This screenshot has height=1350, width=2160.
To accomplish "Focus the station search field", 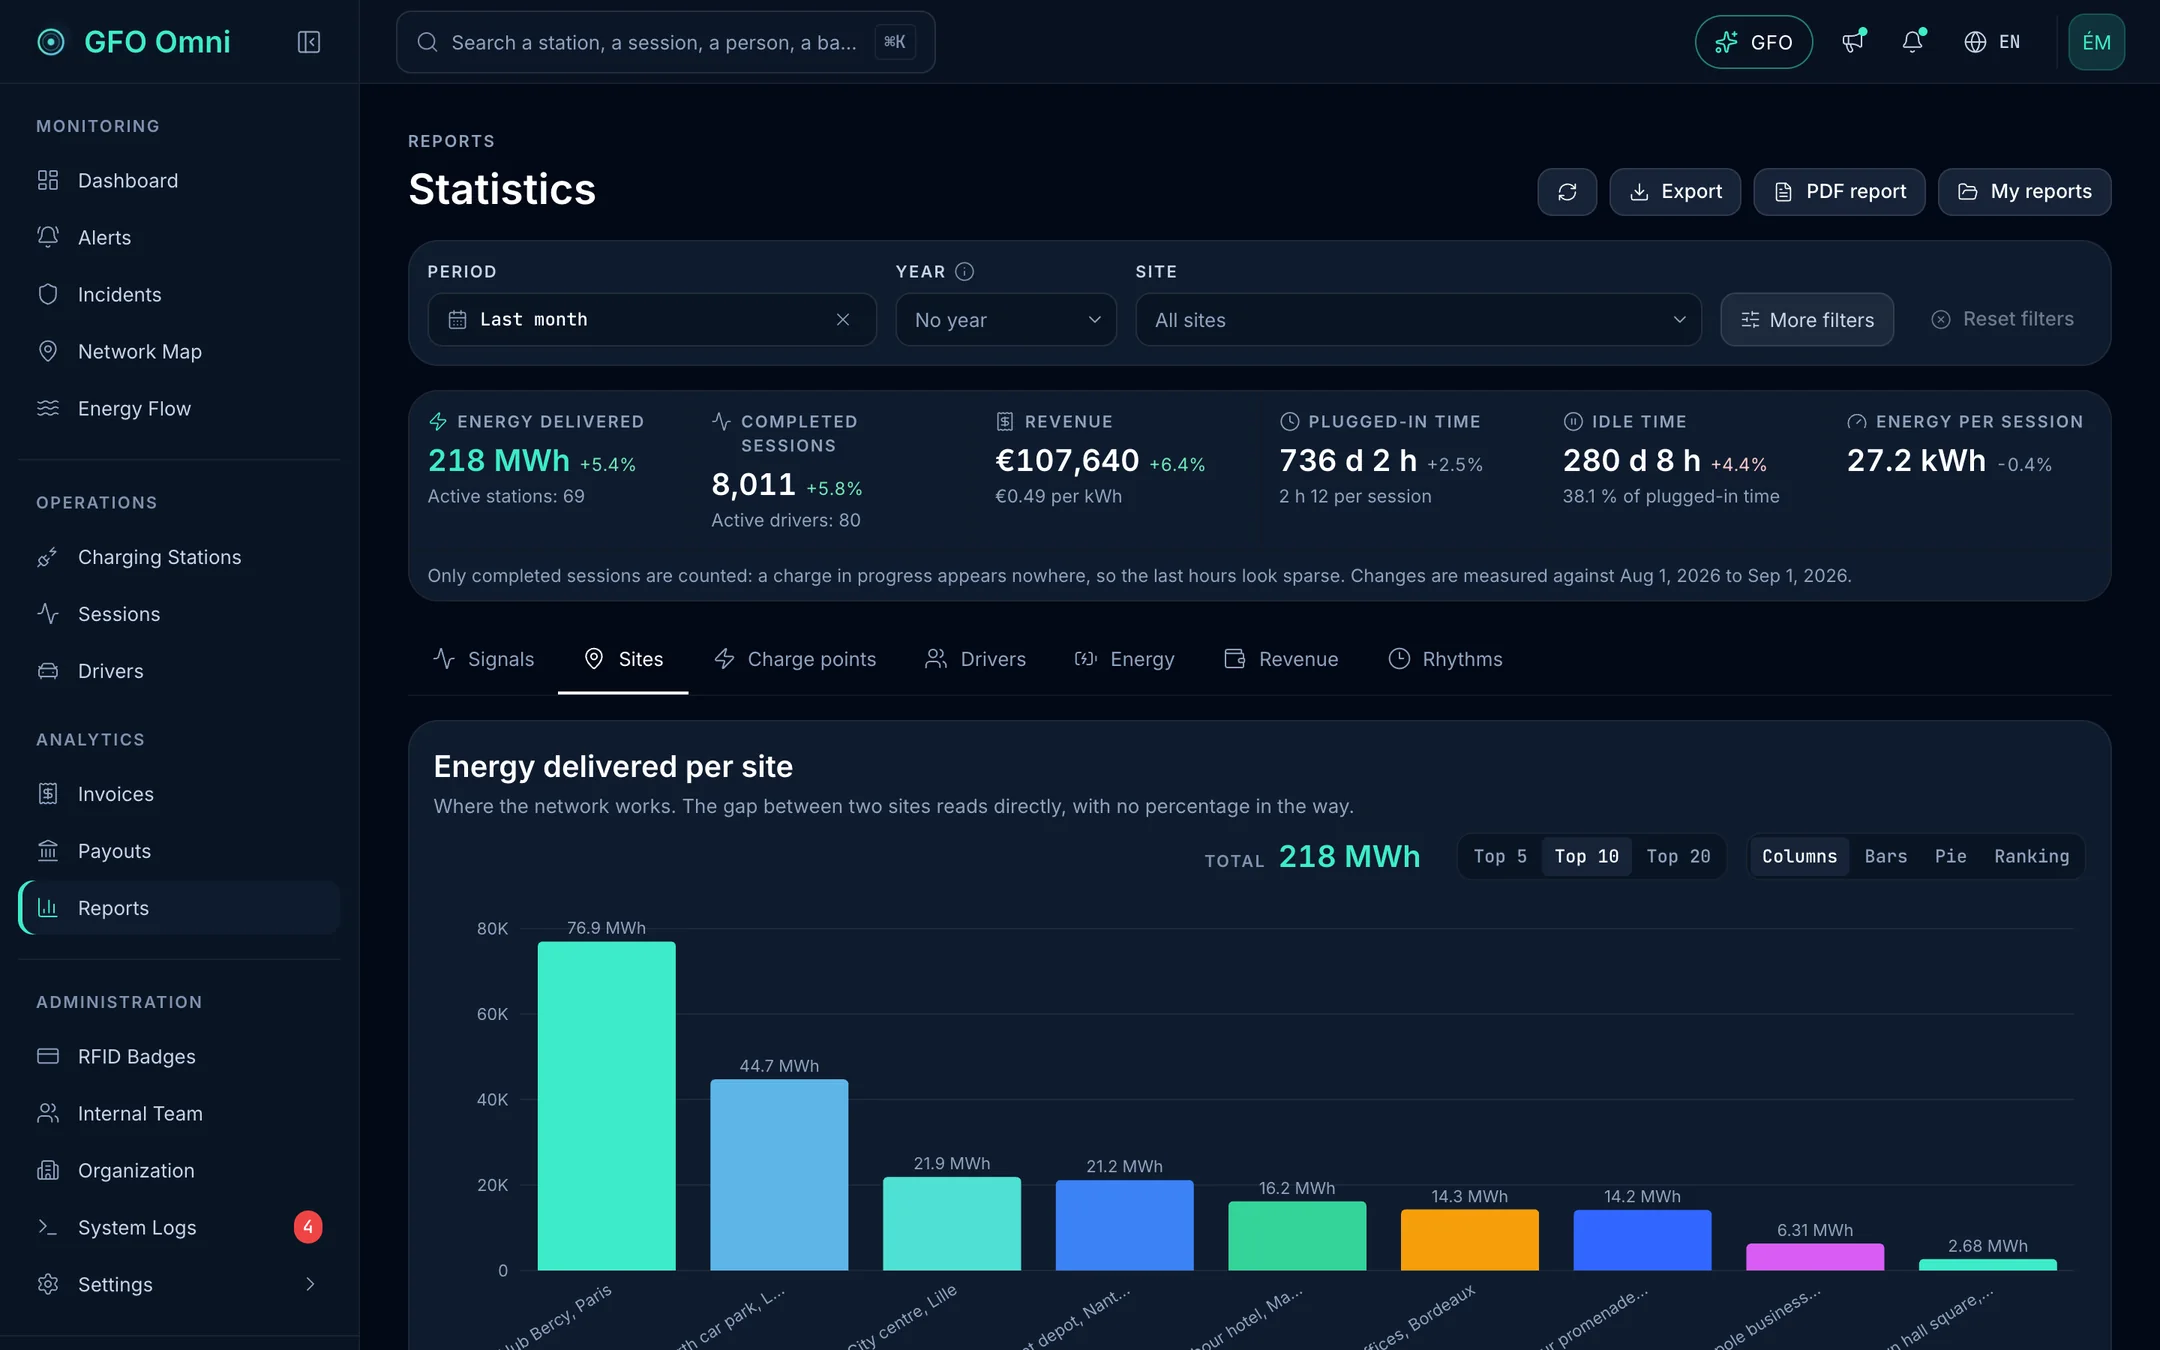I will (666, 42).
